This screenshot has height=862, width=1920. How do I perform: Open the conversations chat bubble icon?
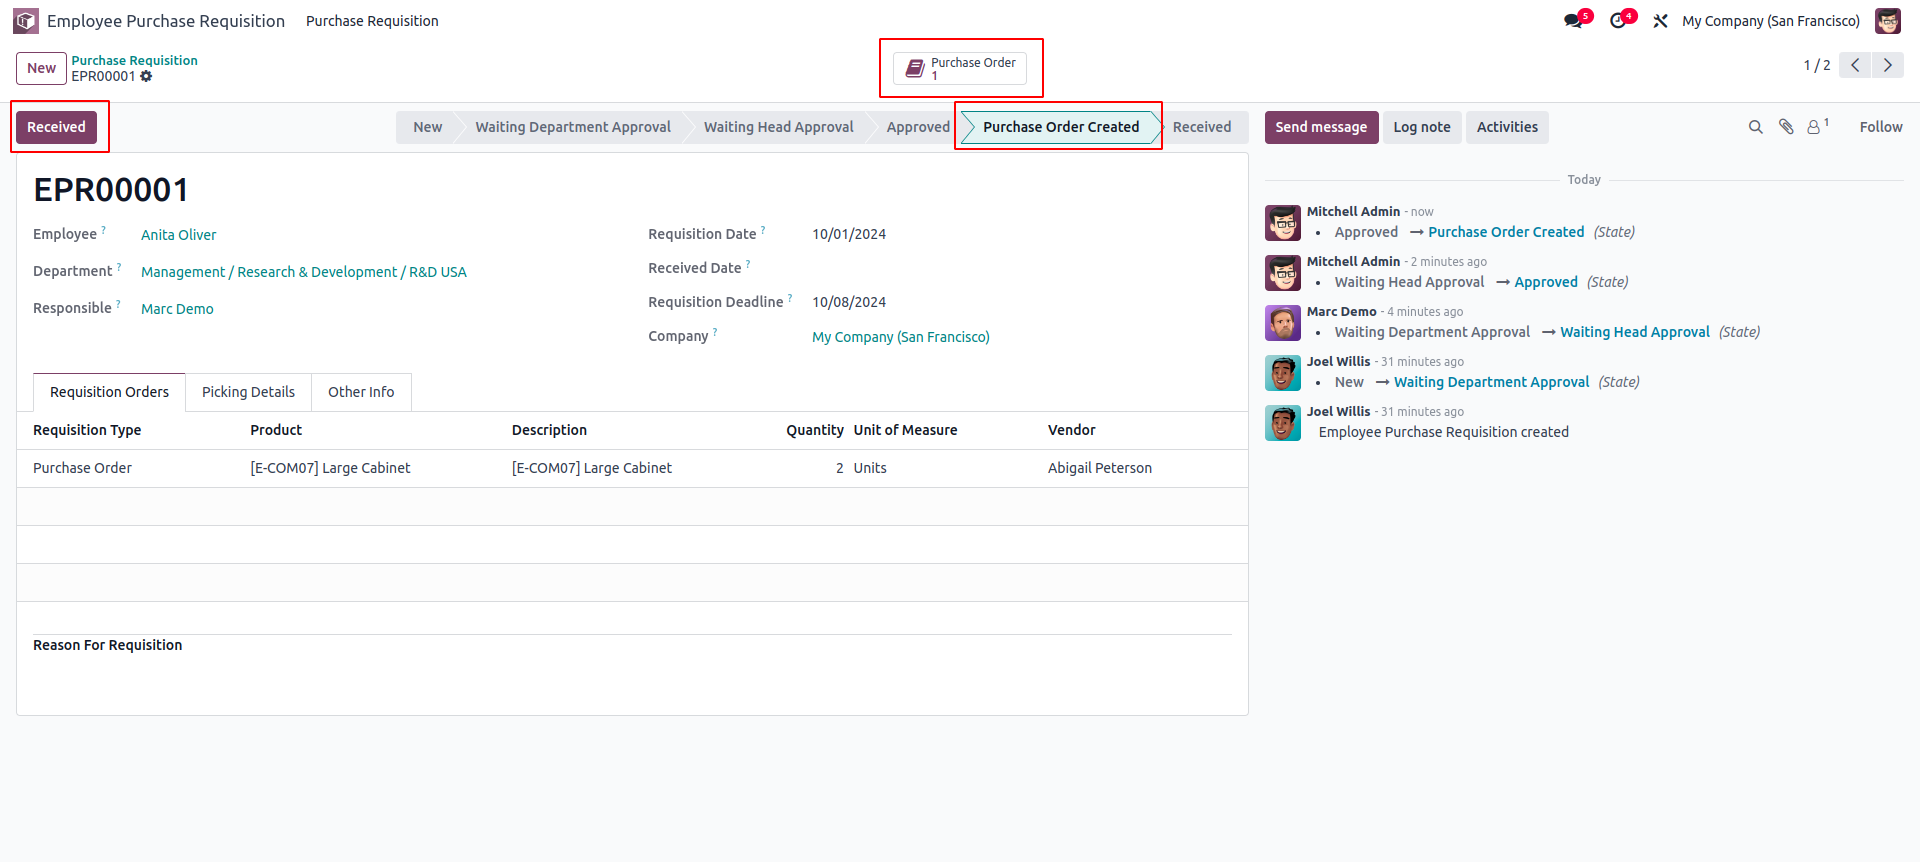(x=1574, y=21)
